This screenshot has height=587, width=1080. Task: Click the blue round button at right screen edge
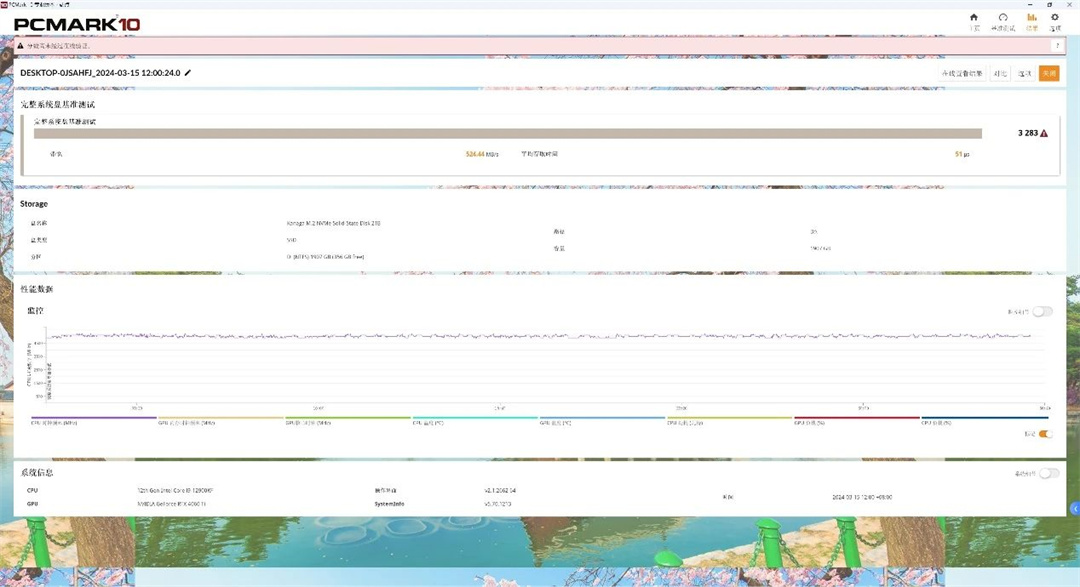[1075, 508]
